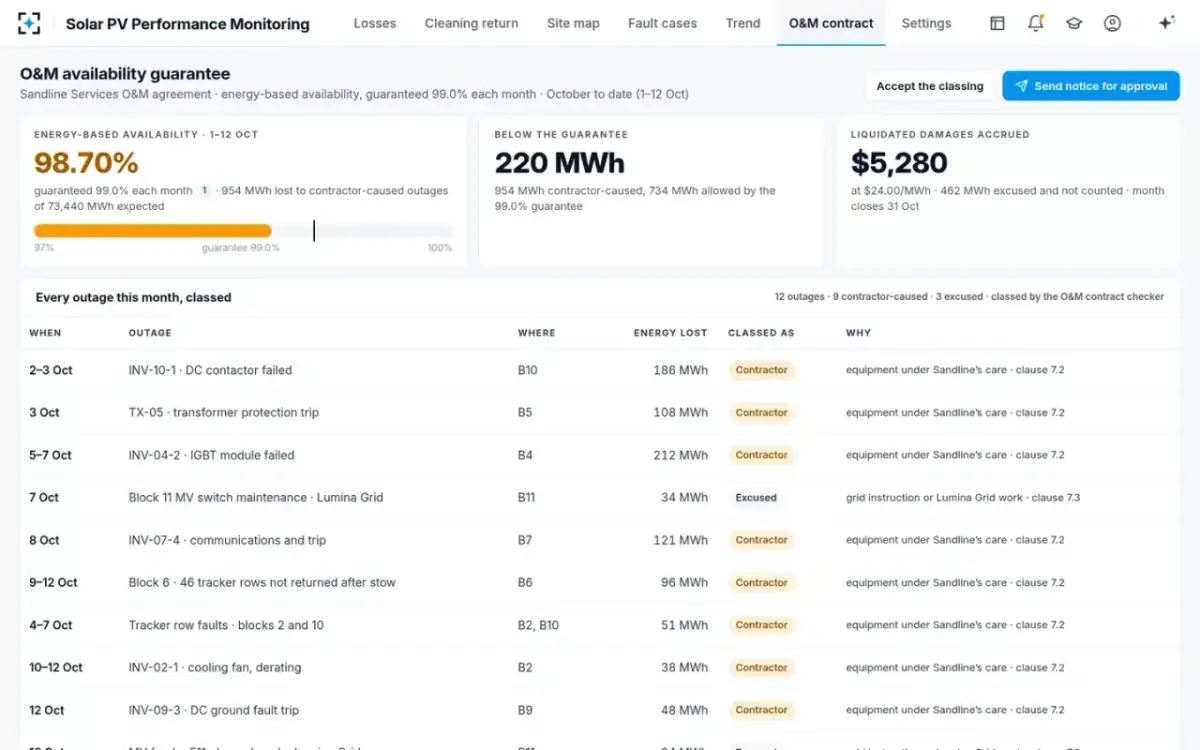Click Contractor badge for INV-07-4 row
This screenshot has height=750, width=1200.
[x=761, y=540]
